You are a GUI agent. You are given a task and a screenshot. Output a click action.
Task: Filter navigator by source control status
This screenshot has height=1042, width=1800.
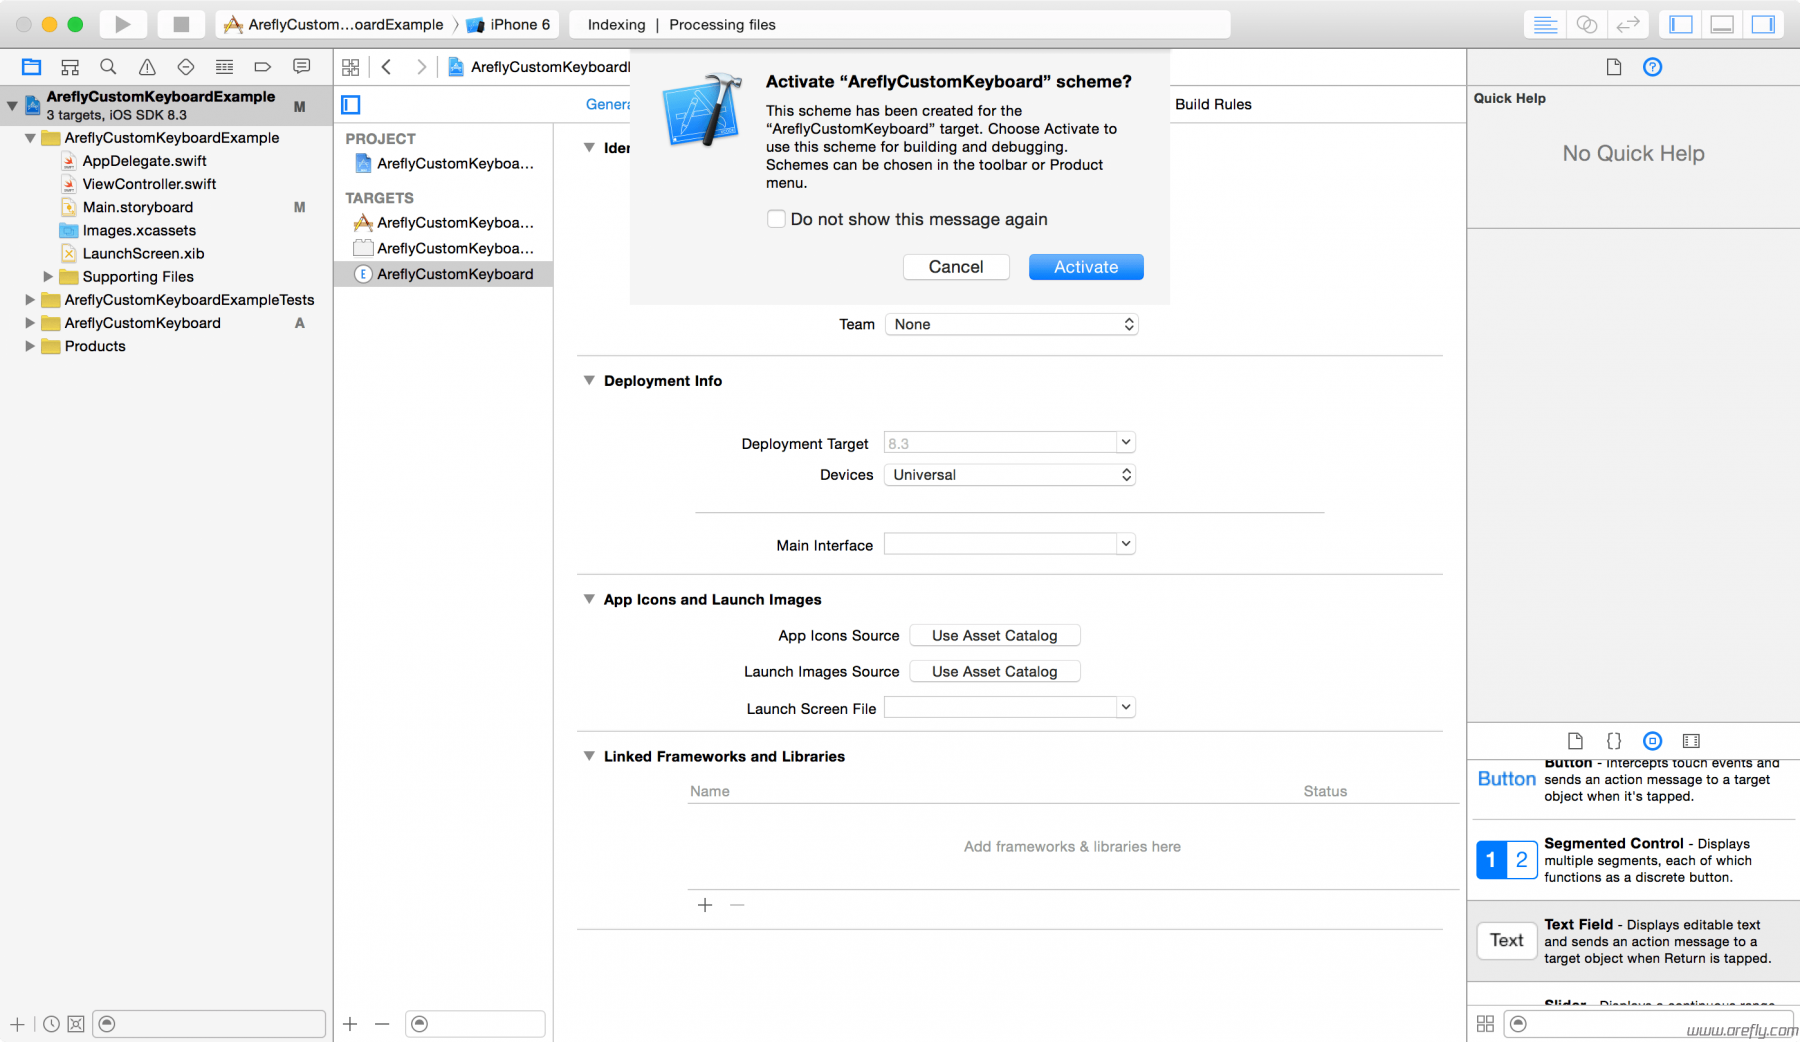coord(76,1024)
